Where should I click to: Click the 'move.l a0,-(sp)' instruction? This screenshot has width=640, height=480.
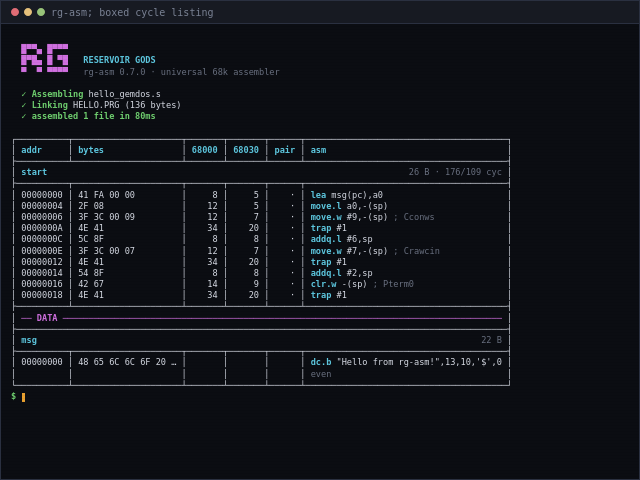pos(349,206)
